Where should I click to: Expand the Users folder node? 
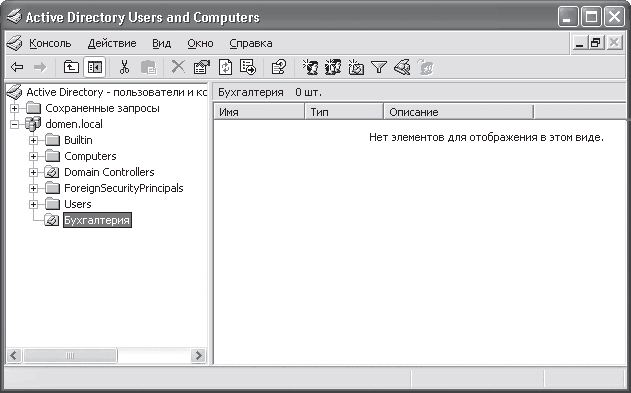tap(33, 204)
